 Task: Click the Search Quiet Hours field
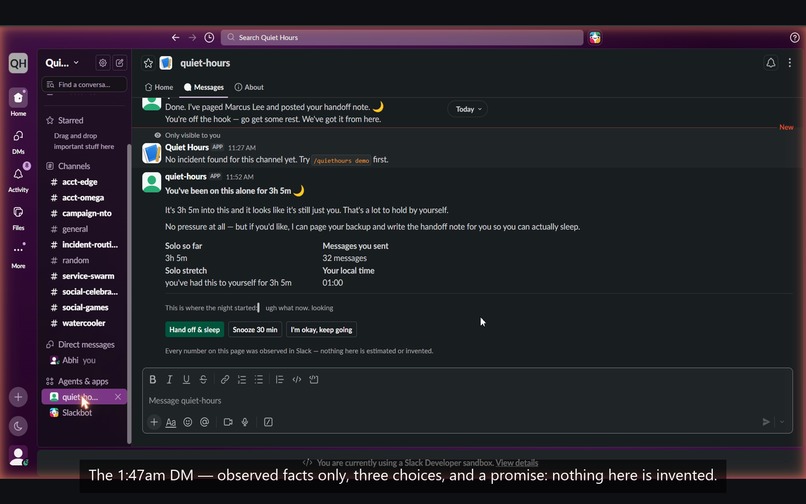(402, 38)
